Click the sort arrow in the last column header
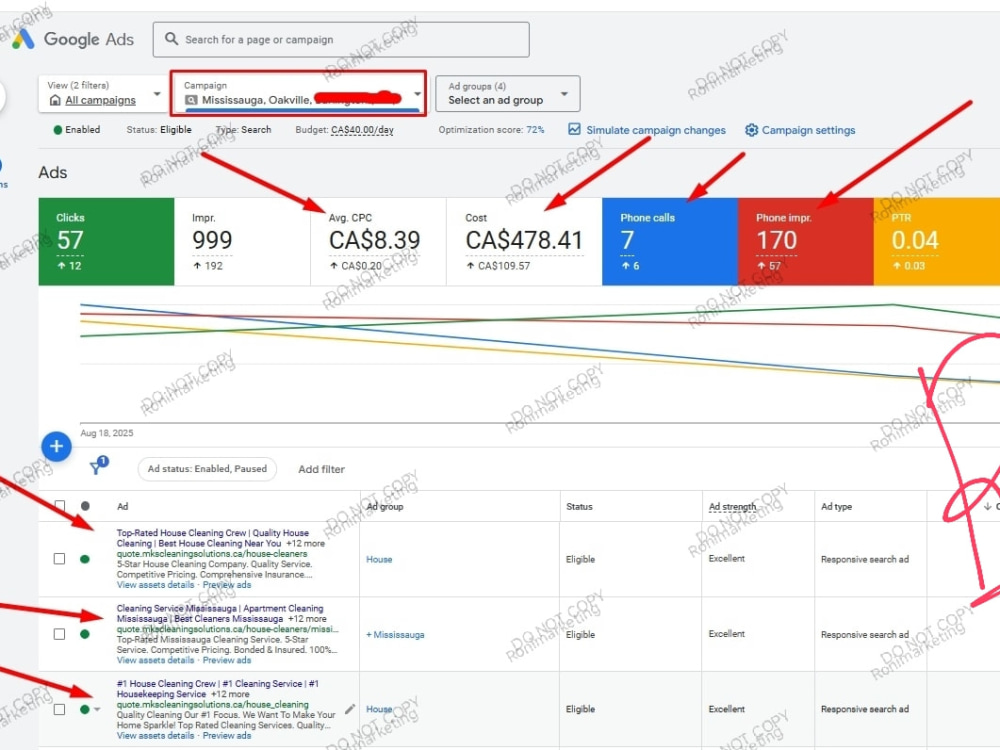Image resolution: width=1000 pixels, height=750 pixels. click(987, 506)
